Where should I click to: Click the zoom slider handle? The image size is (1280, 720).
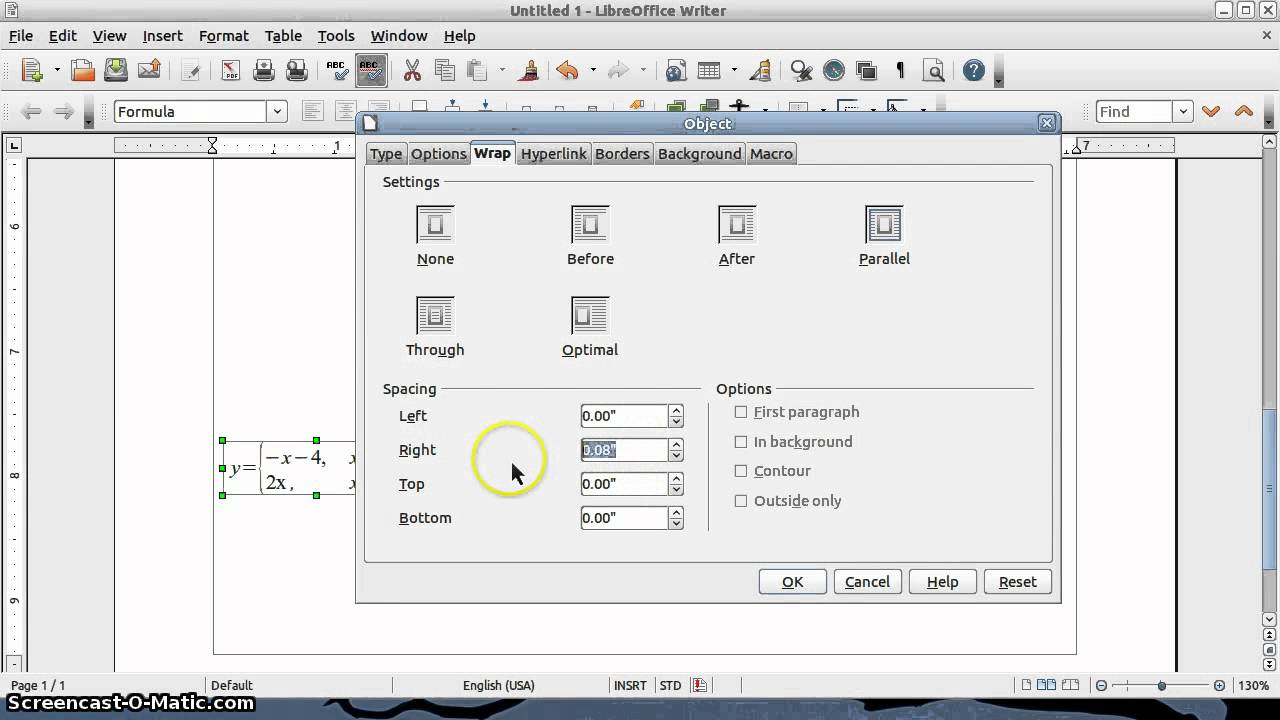[x=1161, y=686]
